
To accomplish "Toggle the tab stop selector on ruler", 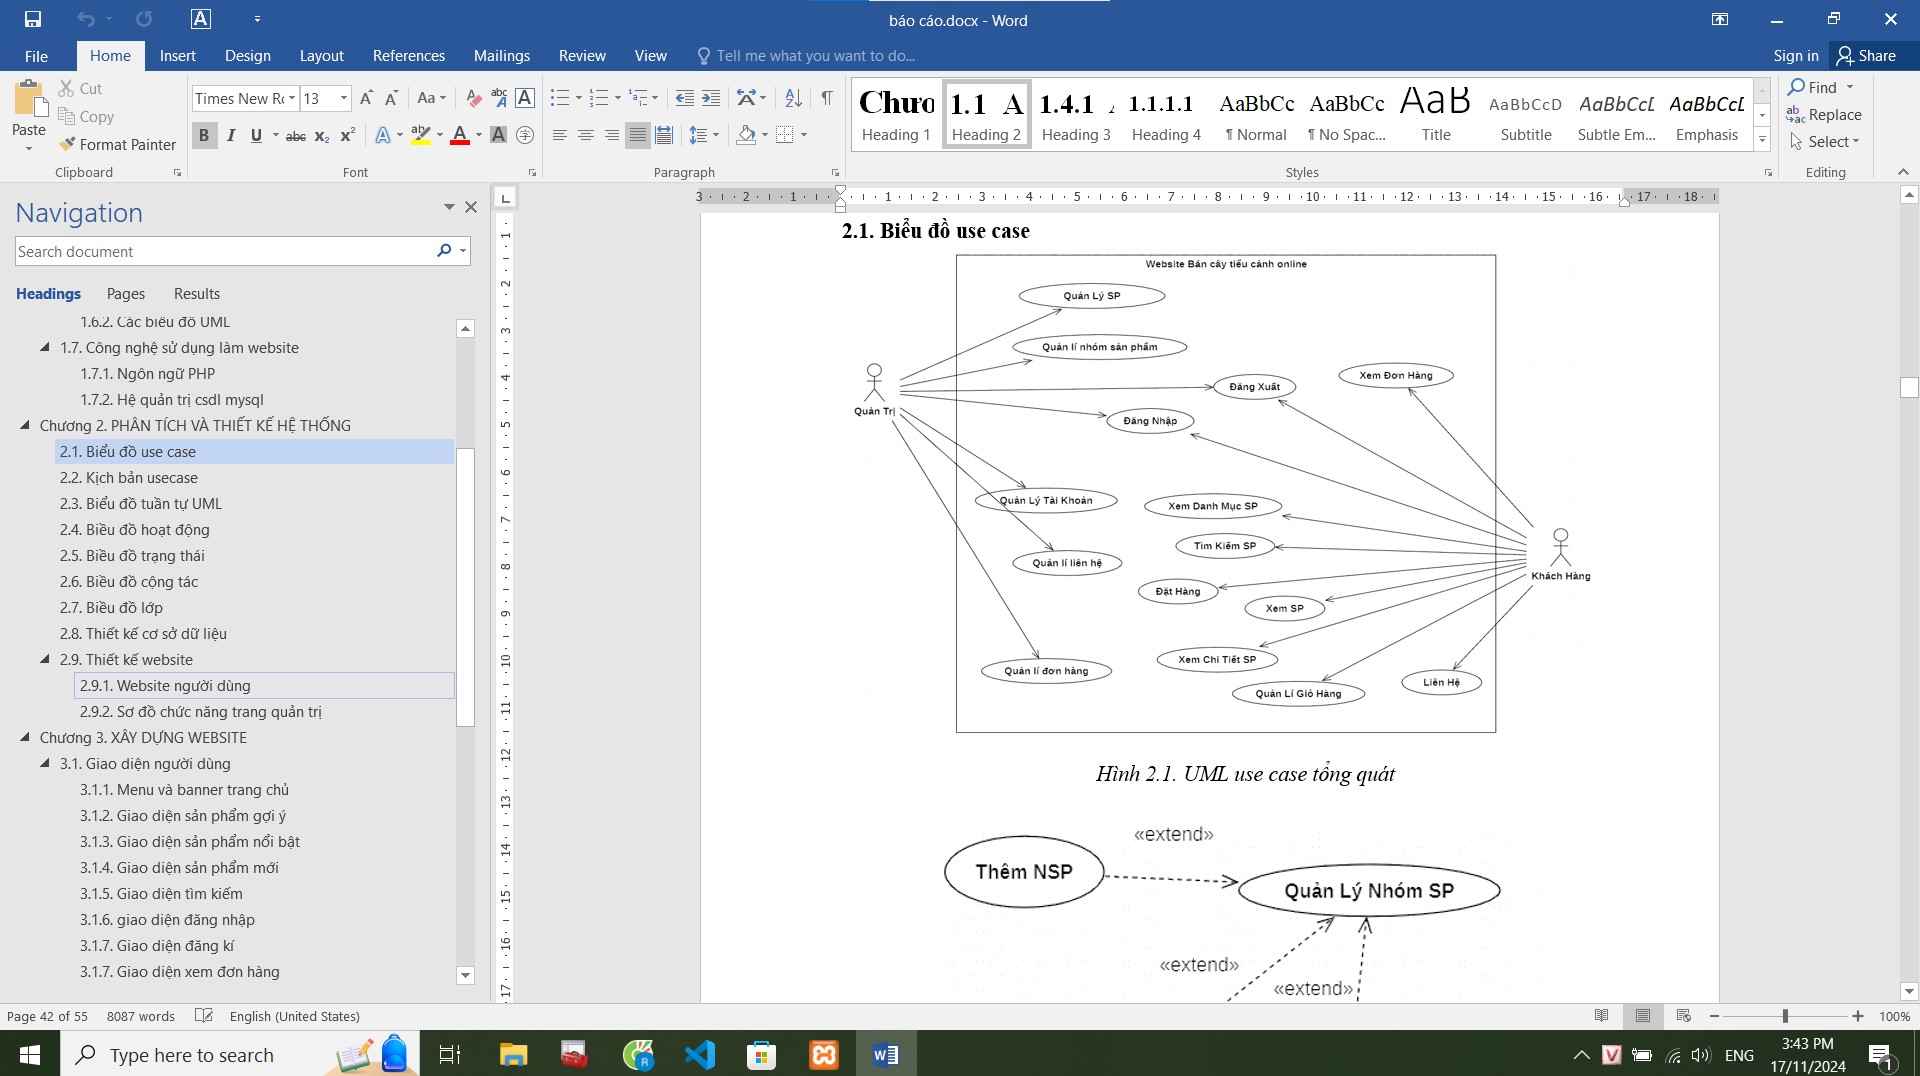I will click(x=506, y=198).
